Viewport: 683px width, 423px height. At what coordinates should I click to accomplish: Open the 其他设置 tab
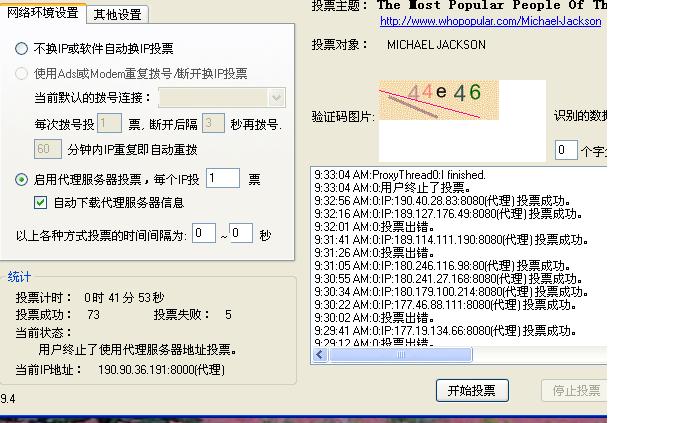(117, 14)
